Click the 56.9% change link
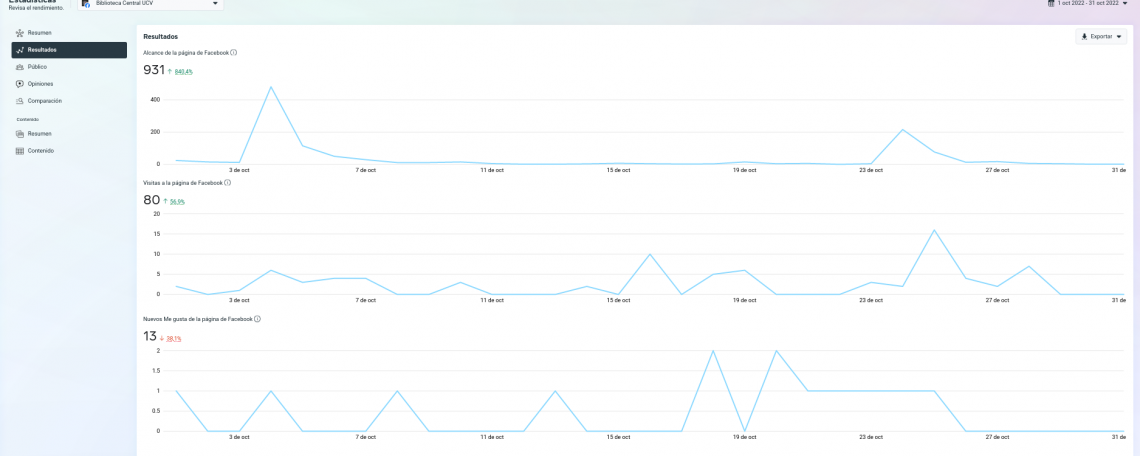 177,201
